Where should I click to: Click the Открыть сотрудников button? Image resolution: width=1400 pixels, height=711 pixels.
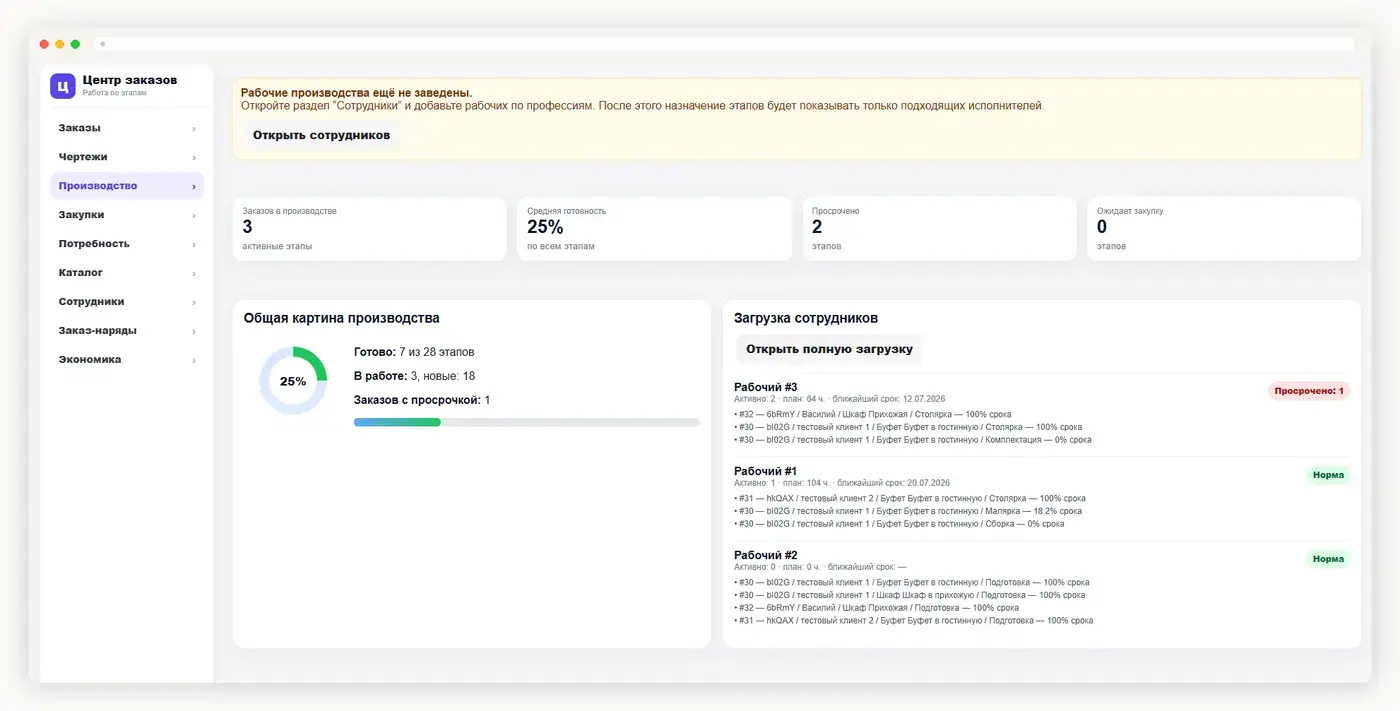[x=321, y=135]
